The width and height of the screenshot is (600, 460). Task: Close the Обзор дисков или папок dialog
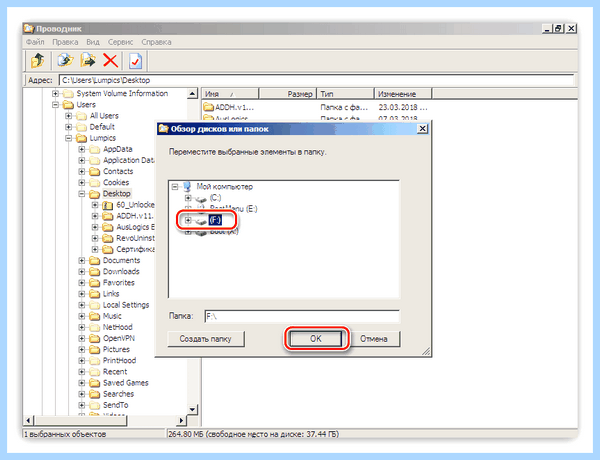point(422,129)
